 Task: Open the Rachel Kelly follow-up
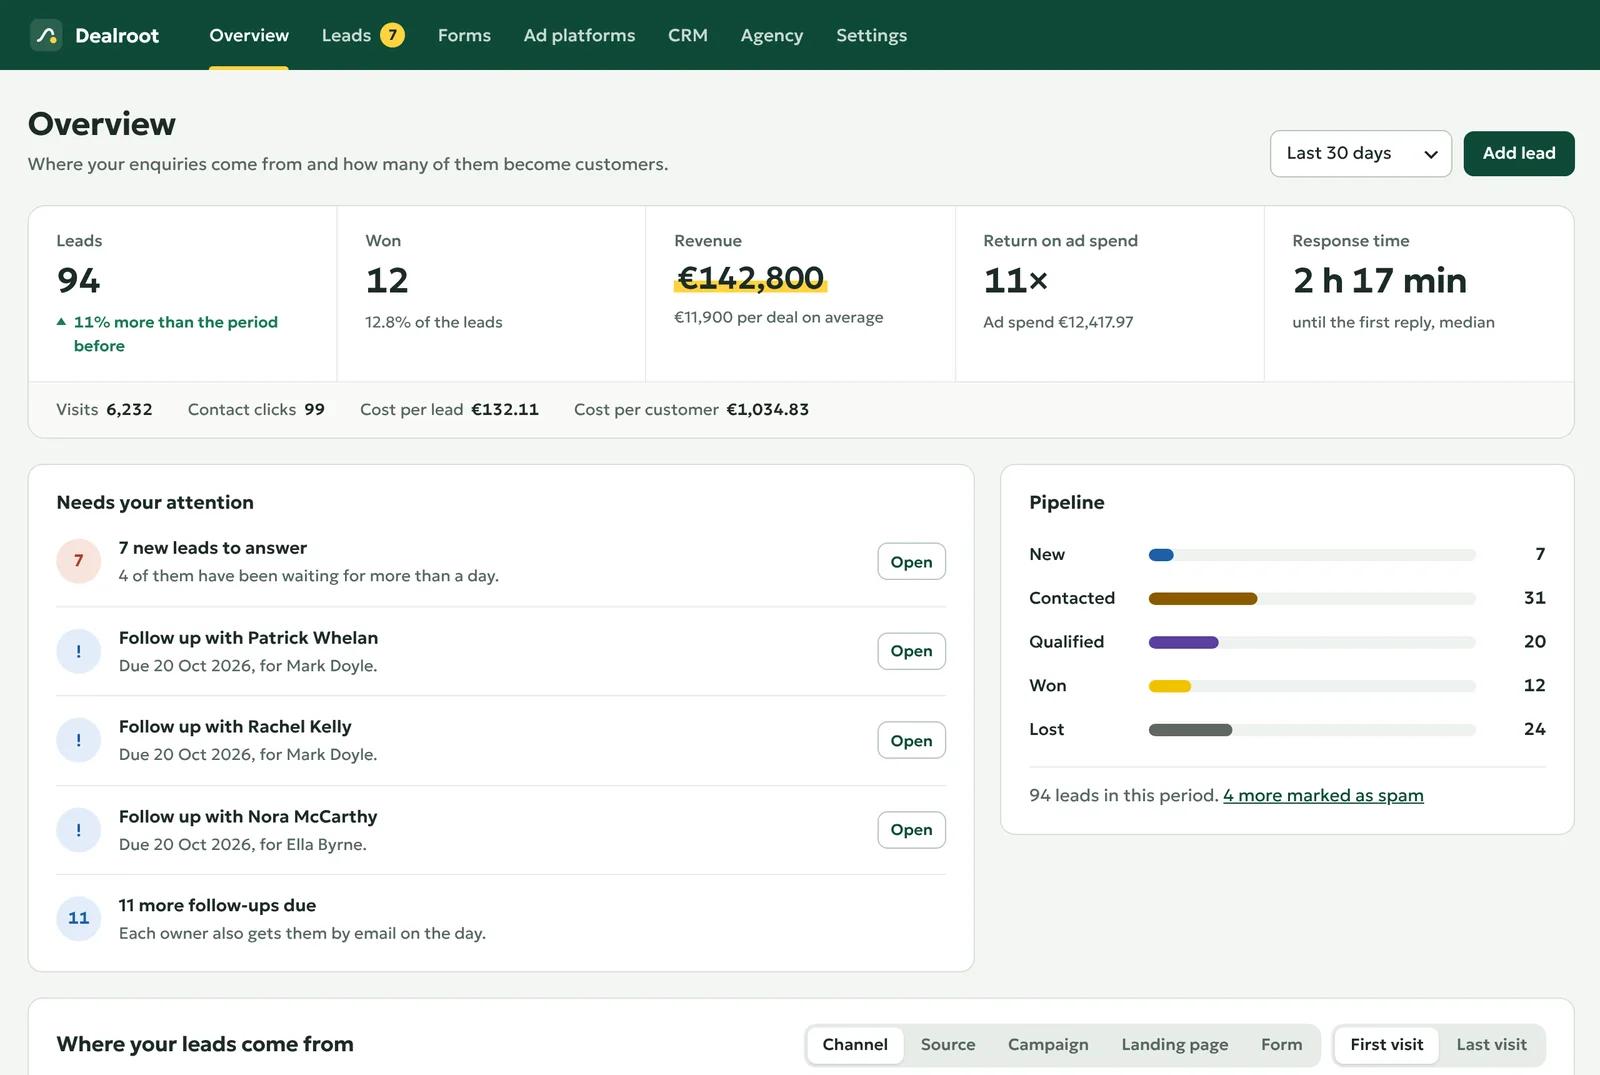pyautogui.click(x=911, y=740)
